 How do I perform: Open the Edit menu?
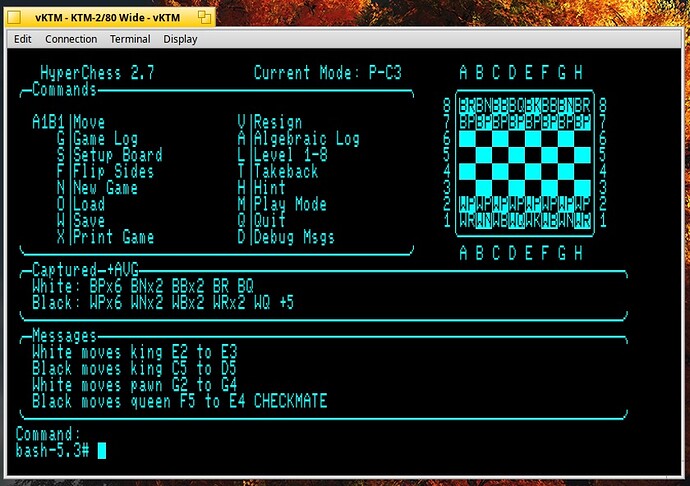pos(22,39)
